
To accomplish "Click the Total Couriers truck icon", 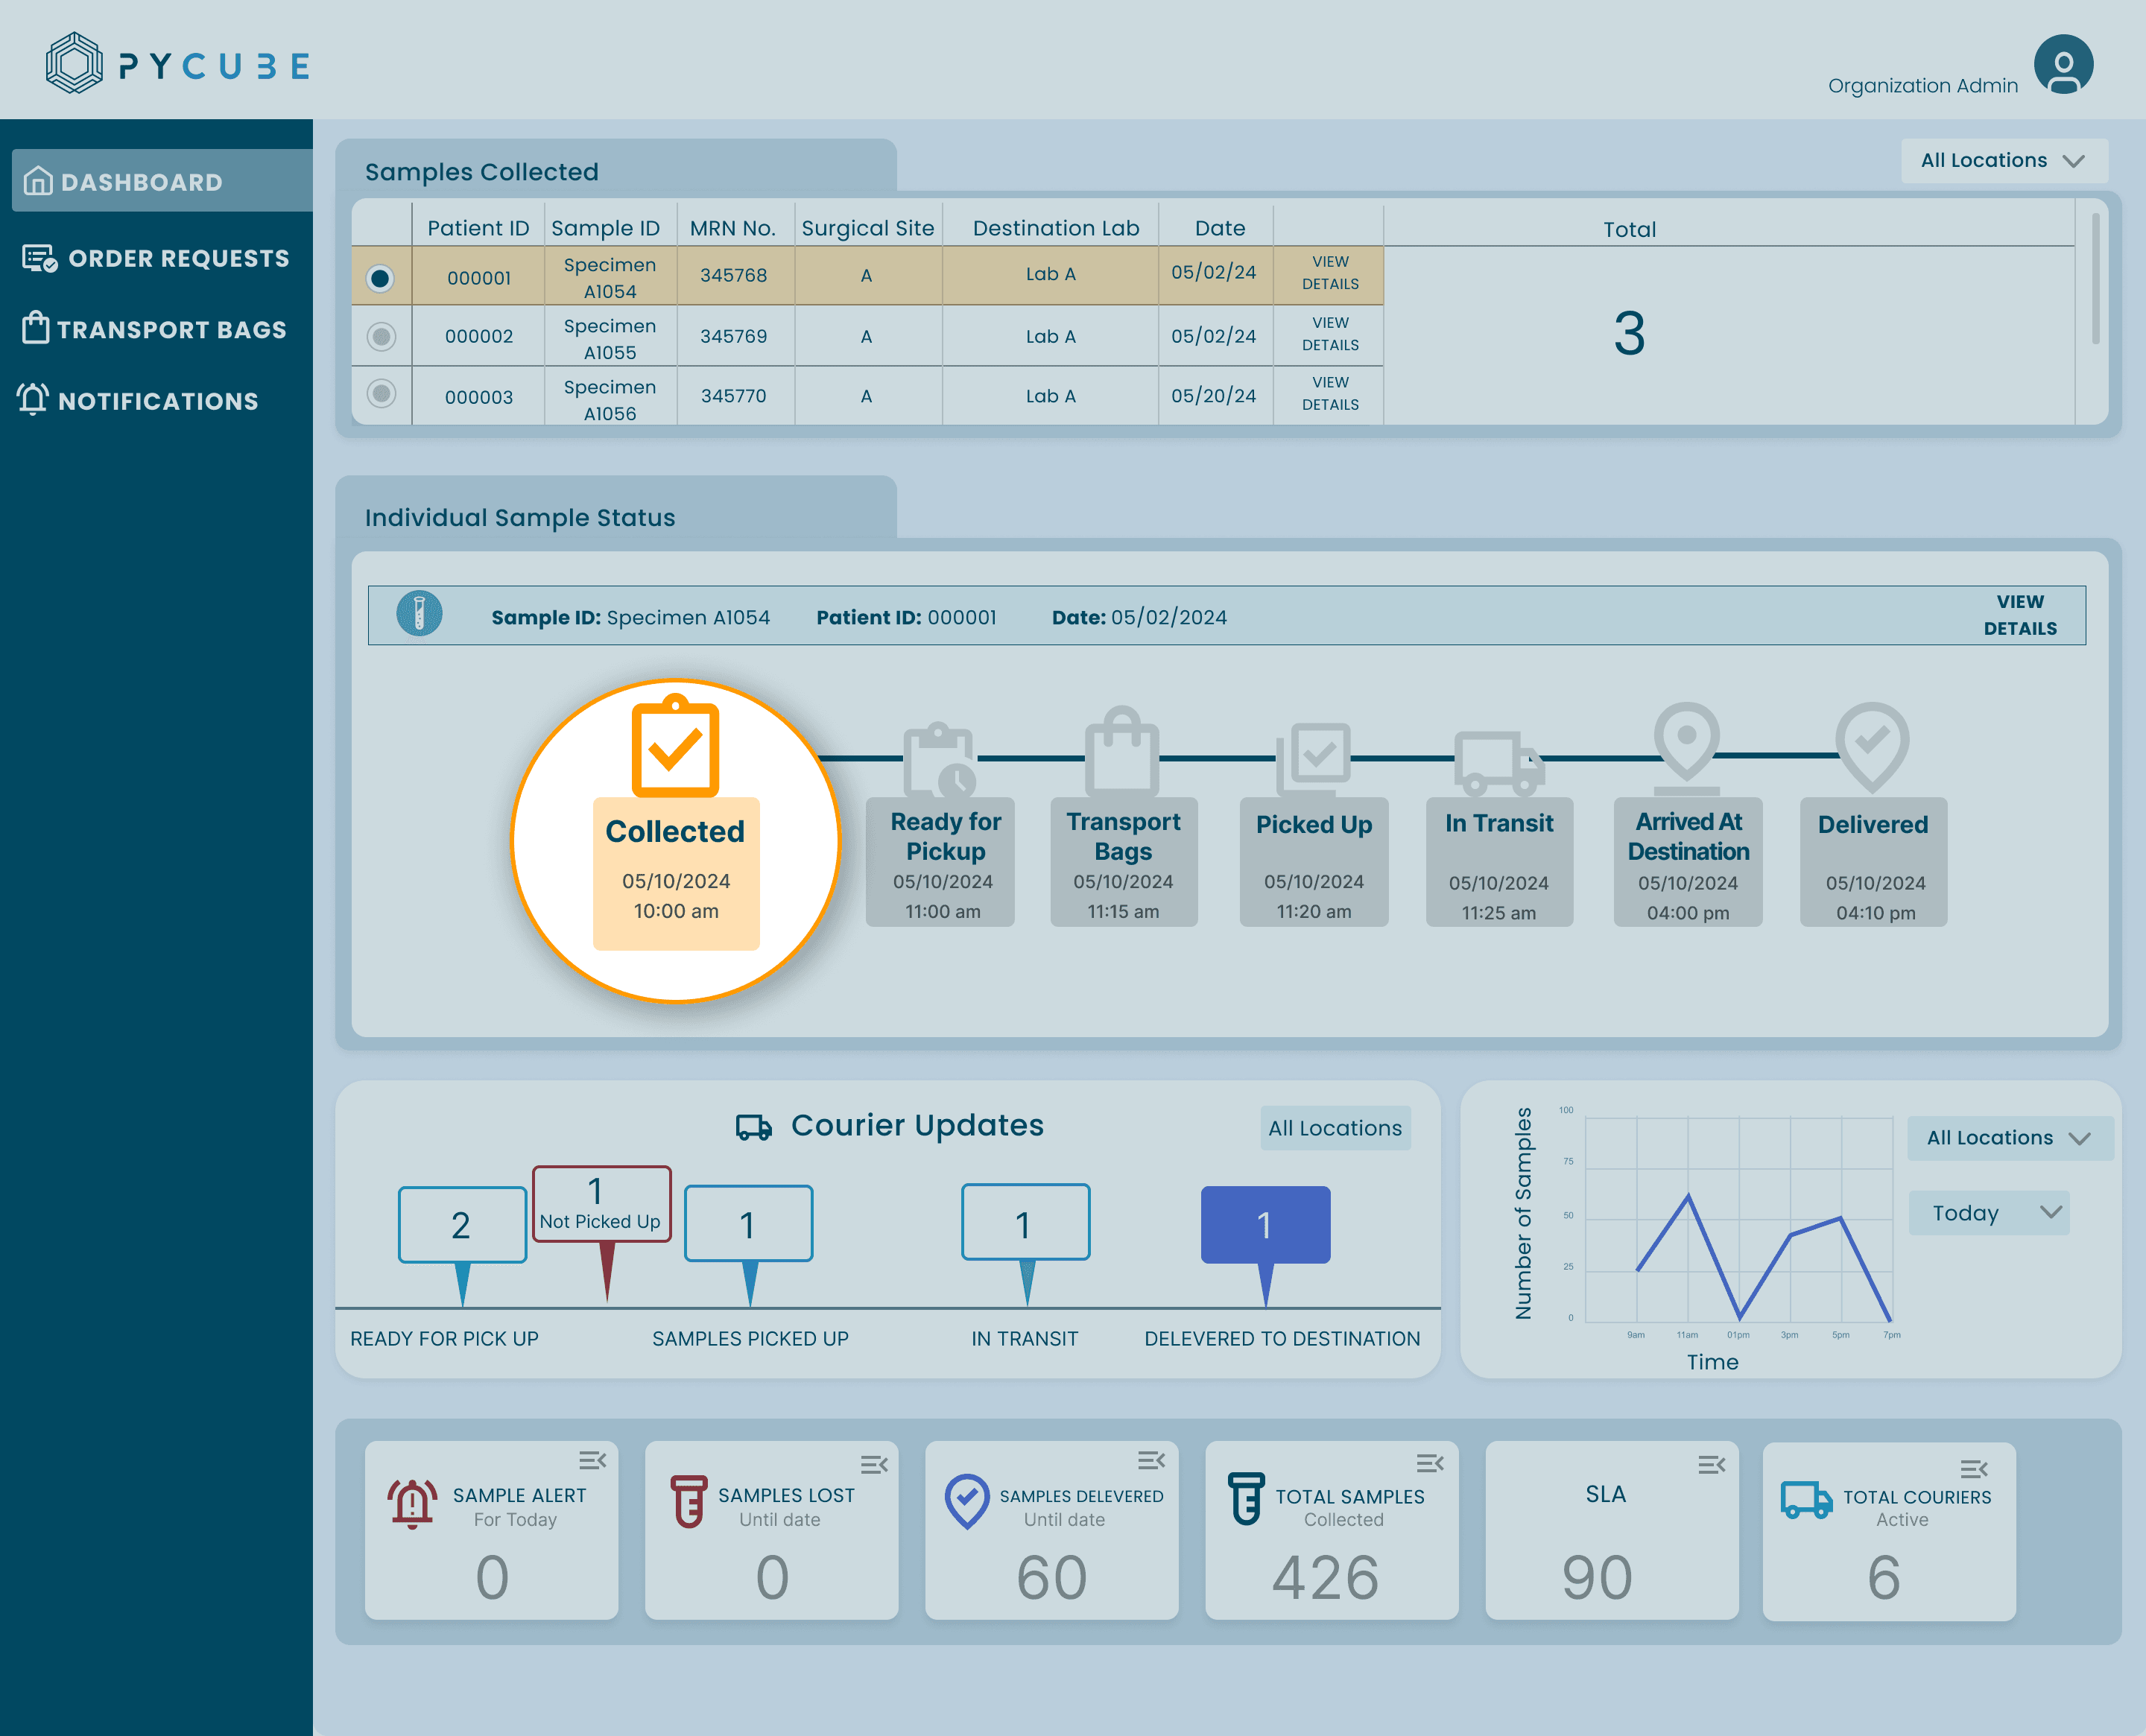I will (x=1806, y=1500).
